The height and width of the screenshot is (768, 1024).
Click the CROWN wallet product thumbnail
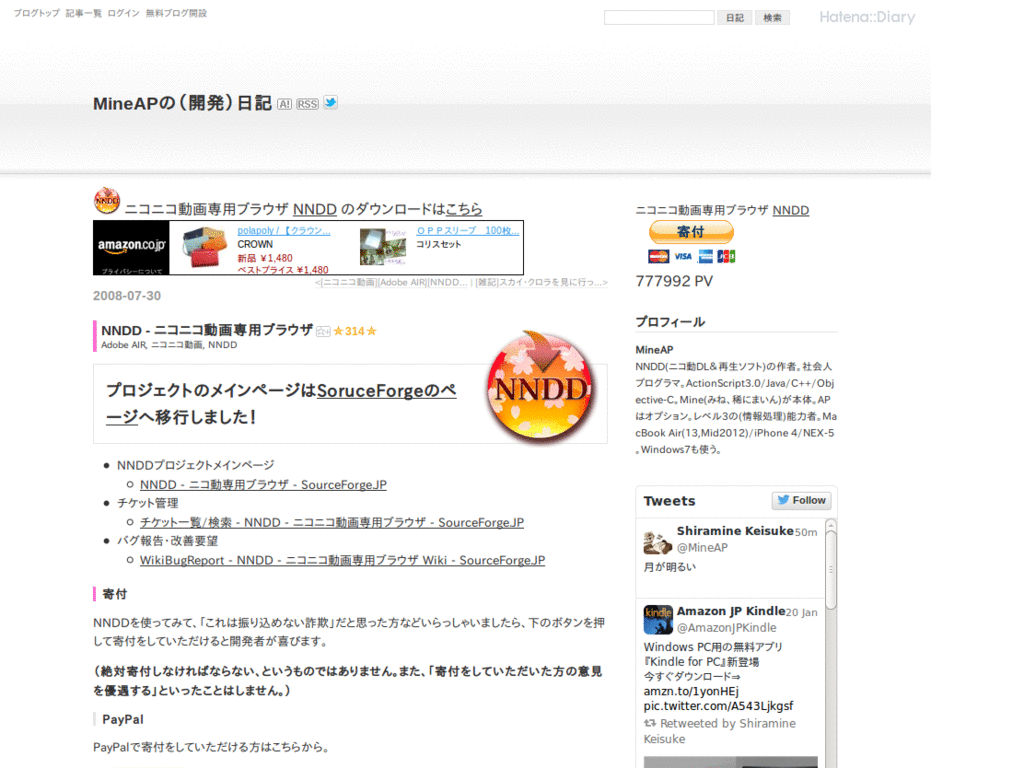pyautogui.click(x=203, y=247)
